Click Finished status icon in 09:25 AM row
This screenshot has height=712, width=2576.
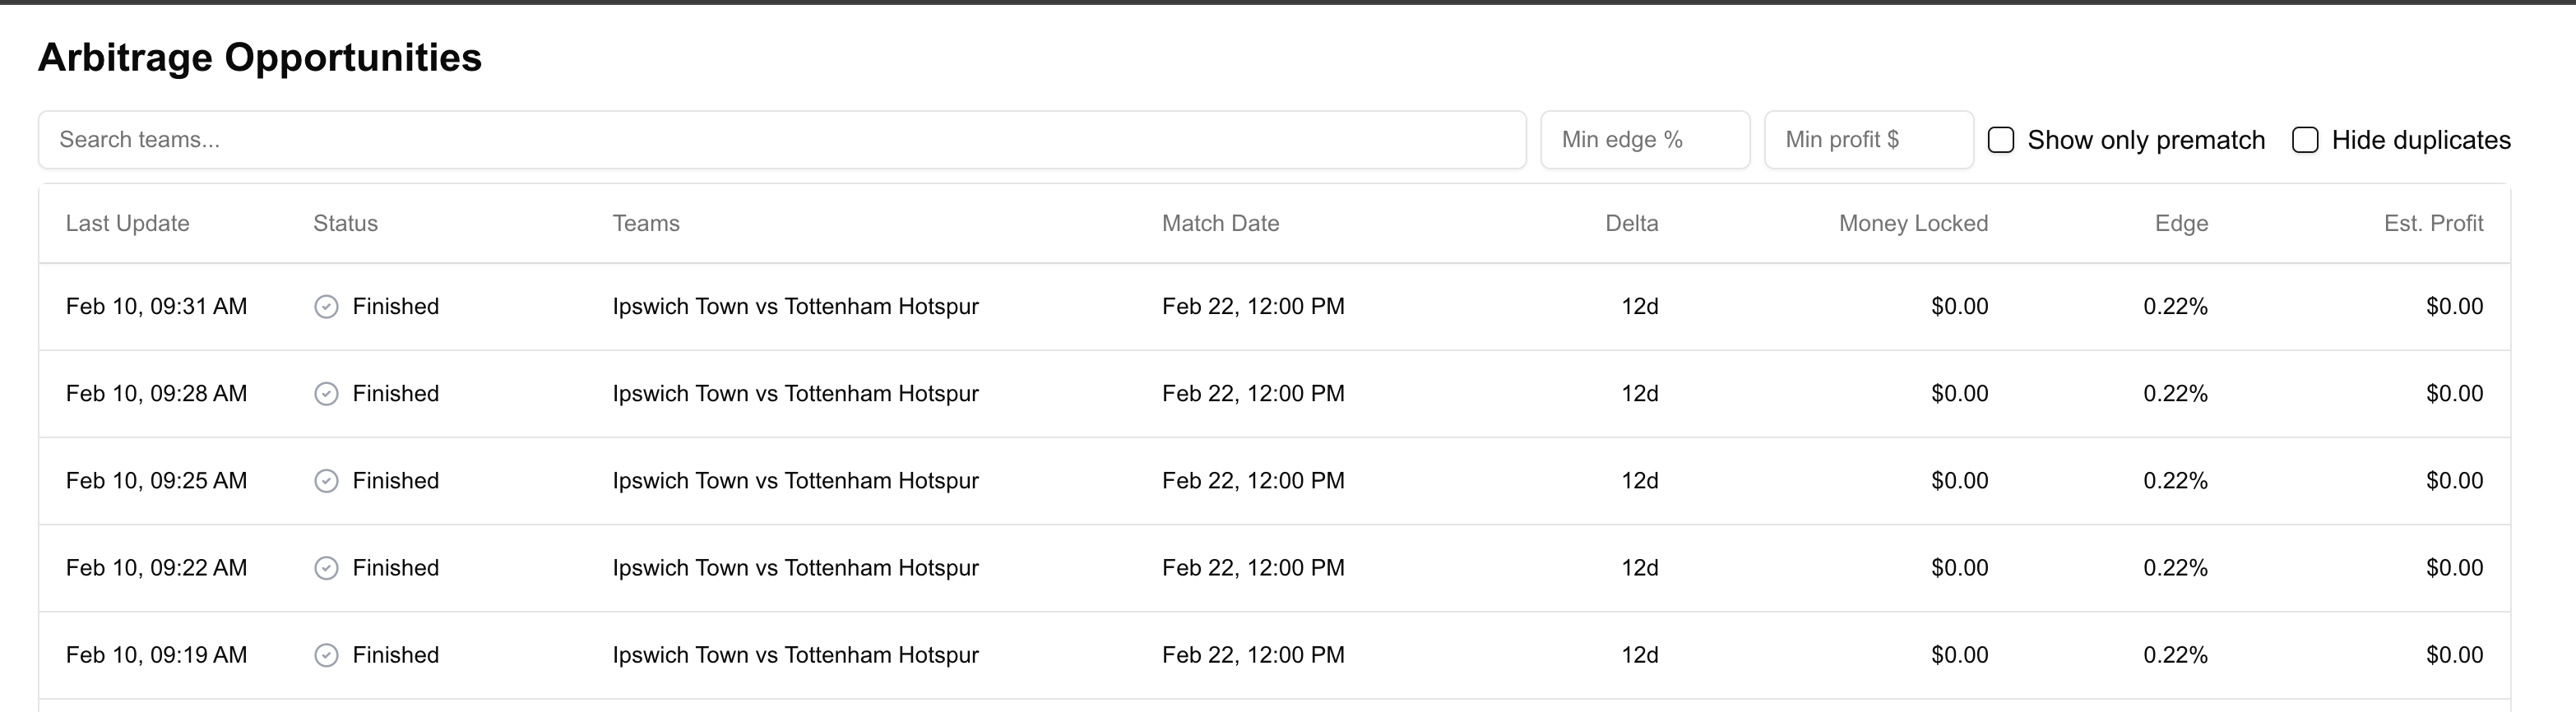pyautogui.click(x=326, y=481)
